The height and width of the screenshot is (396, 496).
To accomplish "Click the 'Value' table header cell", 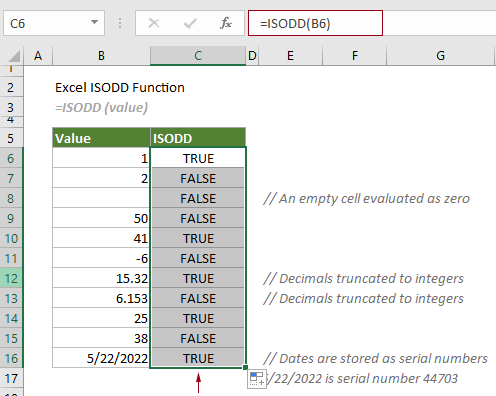I will (101, 138).
